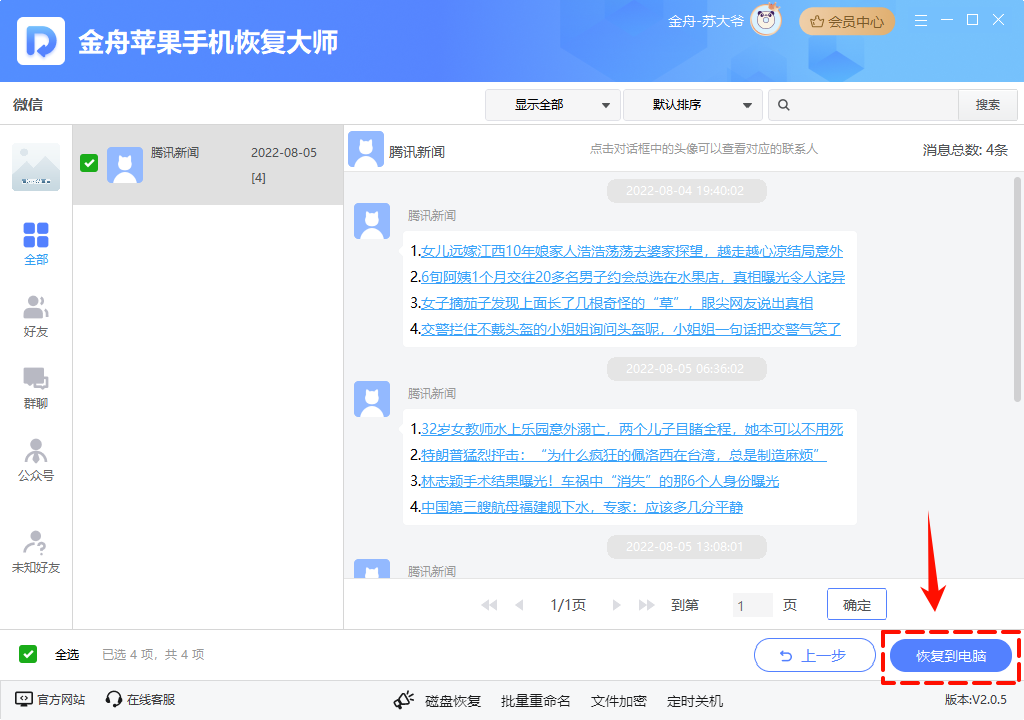Open link about 特朗普猛烈抨击
1024x720 pixels.
tap(624, 455)
